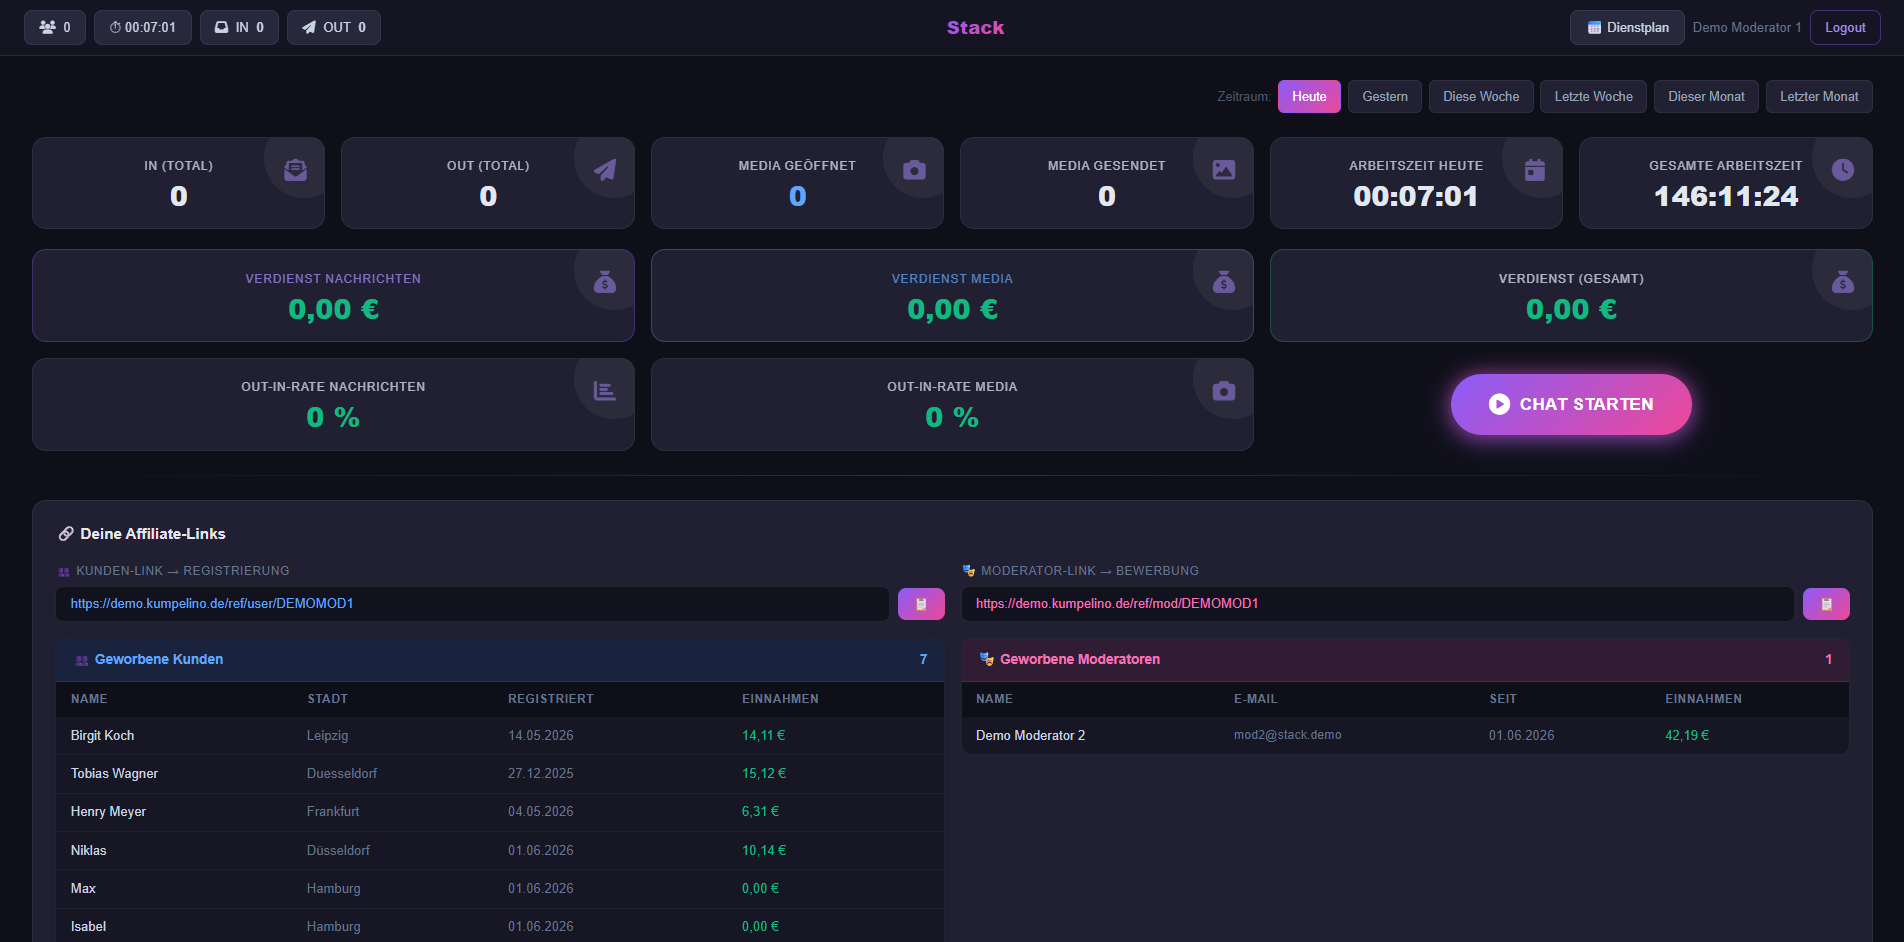
Task: Click the Stack logo title
Action: 975,27
